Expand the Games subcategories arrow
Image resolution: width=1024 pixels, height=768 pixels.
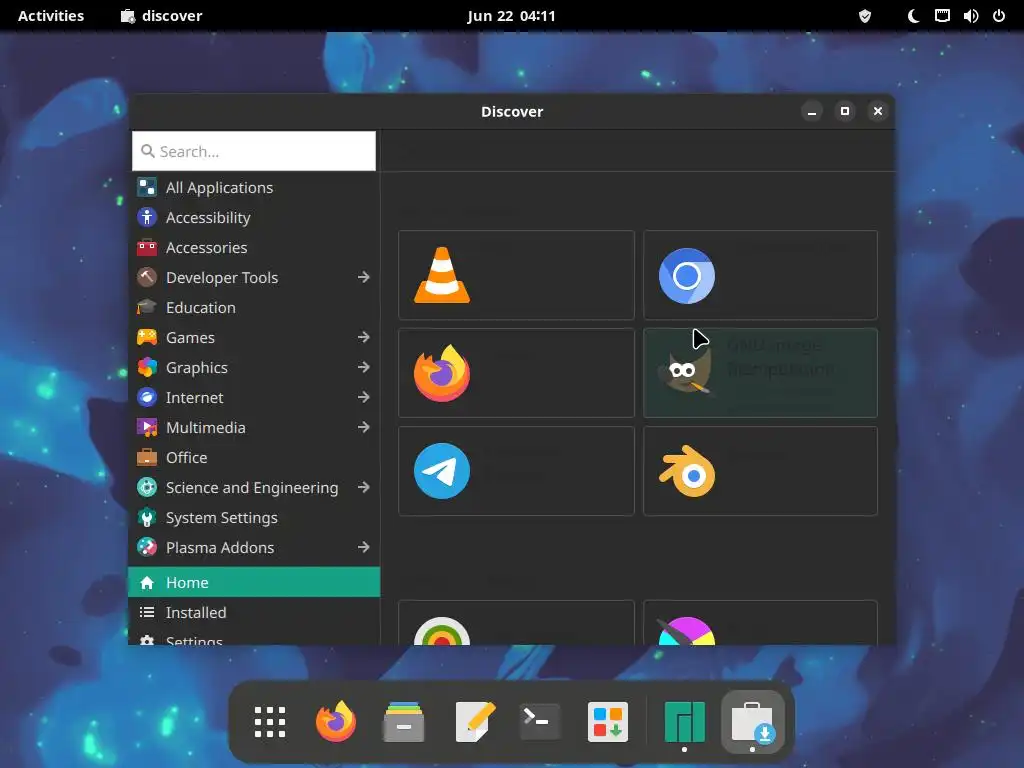coord(364,338)
